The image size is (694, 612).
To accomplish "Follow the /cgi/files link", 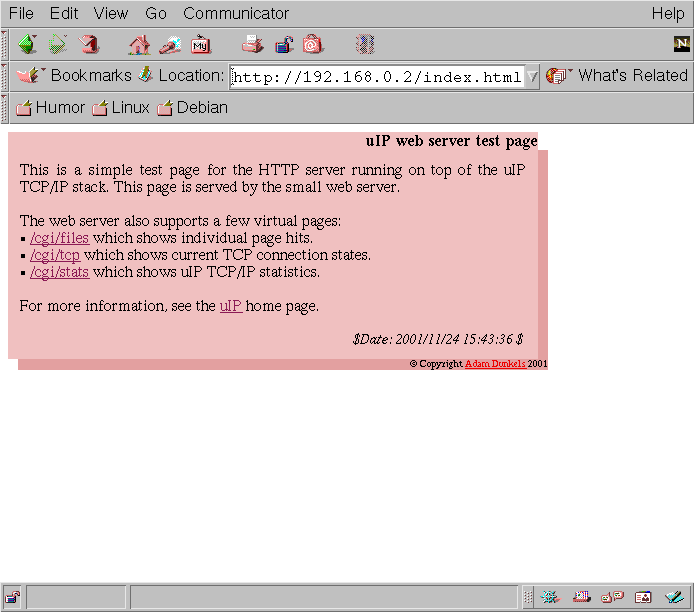I will 60,239.
